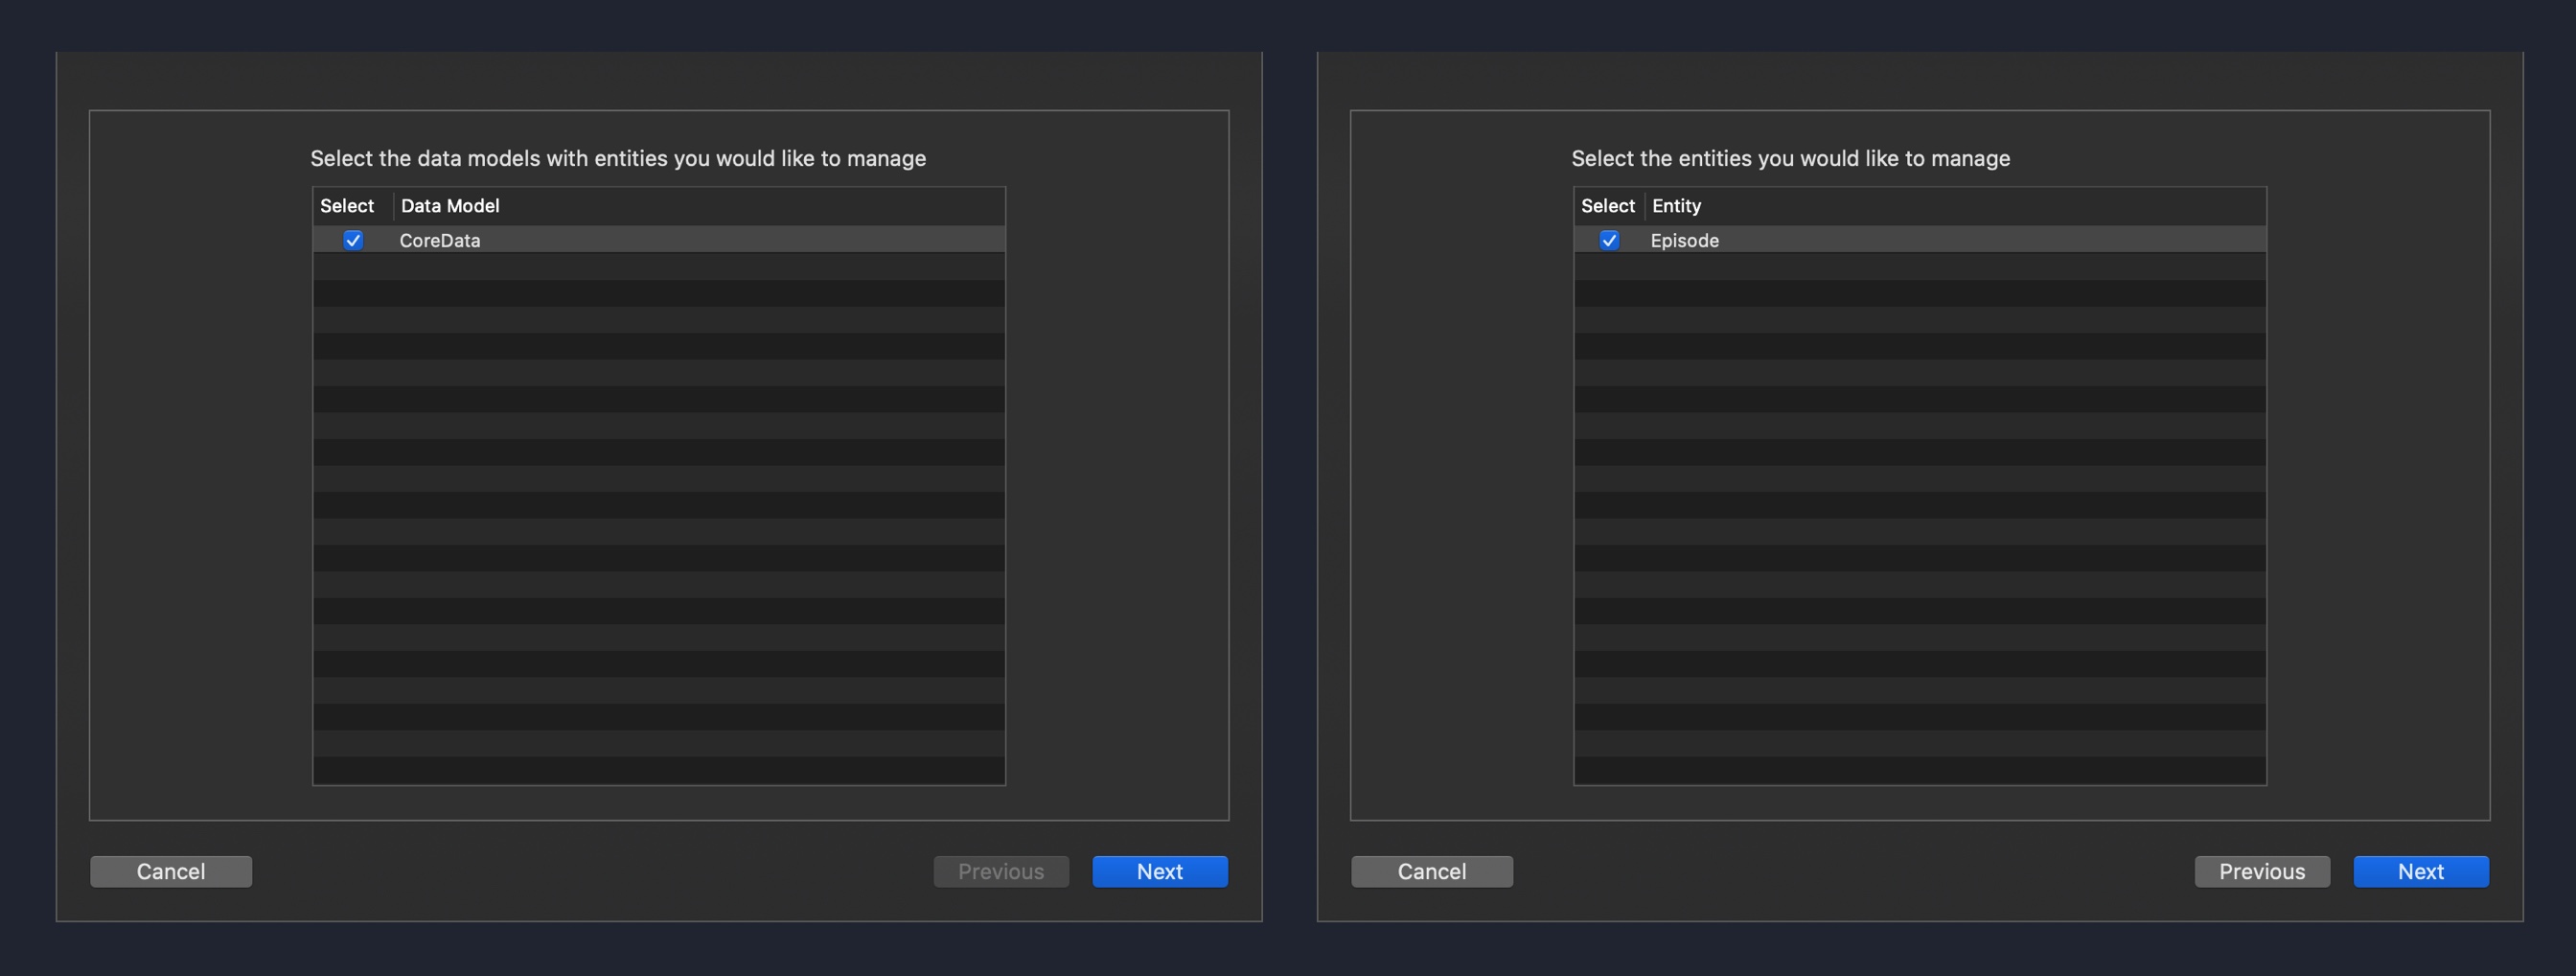
Task: Select the Episode row text
Action: click(x=1684, y=240)
